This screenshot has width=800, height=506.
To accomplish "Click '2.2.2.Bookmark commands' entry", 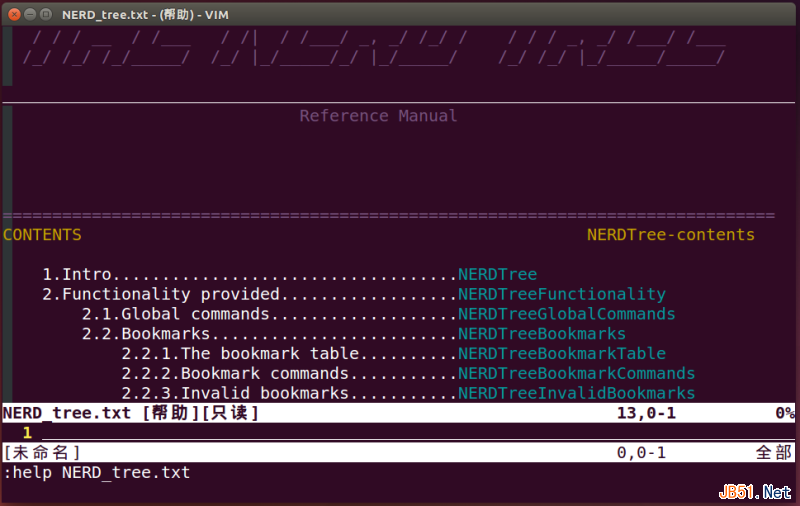I will 235,374.
